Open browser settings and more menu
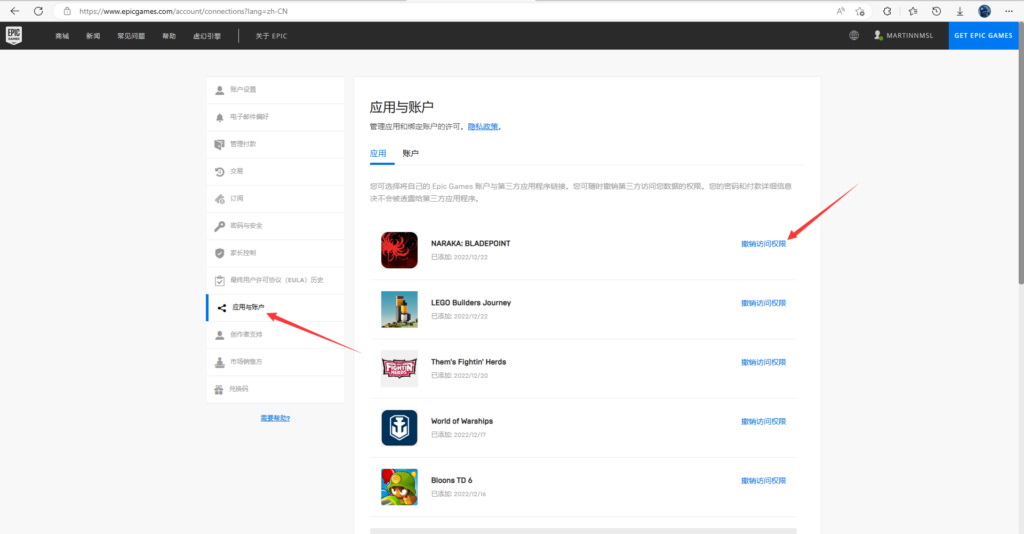Image resolution: width=1024 pixels, height=534 pixels. click(1009, 11)
